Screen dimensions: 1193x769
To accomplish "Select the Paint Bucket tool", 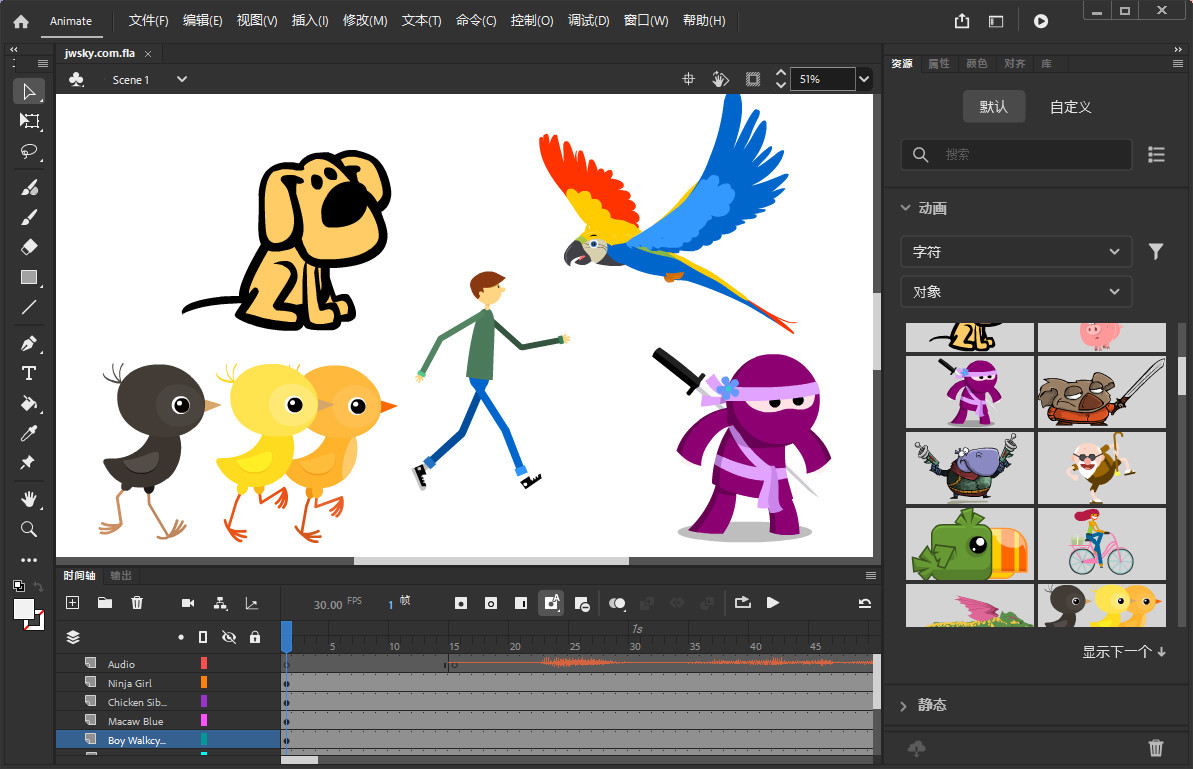I will (29, 403).
